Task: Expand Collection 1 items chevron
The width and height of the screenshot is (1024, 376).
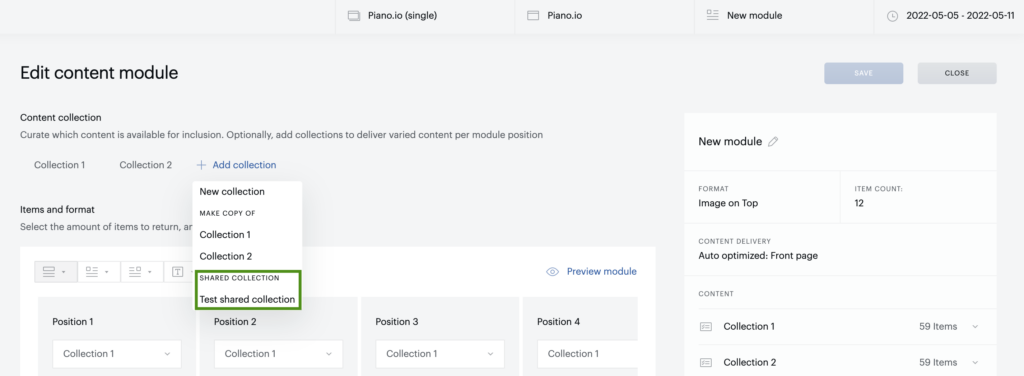Action: [x=975, y=326]
